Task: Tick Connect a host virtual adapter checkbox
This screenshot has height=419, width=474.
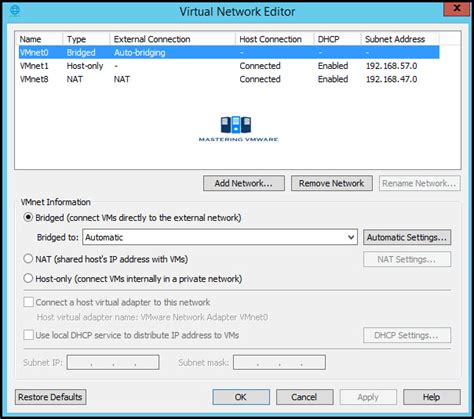Action: click(28, 302)
